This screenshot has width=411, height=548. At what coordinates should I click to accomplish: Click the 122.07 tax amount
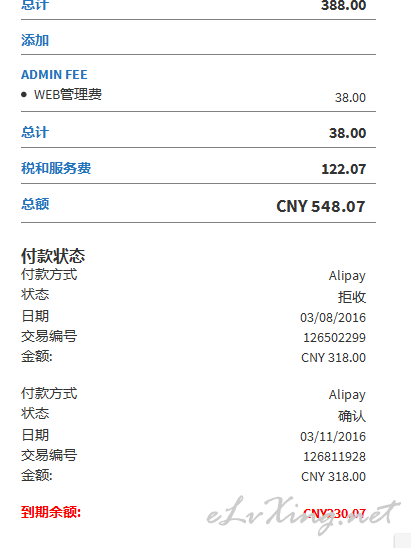pyautogui.click(x=344, y=169)
